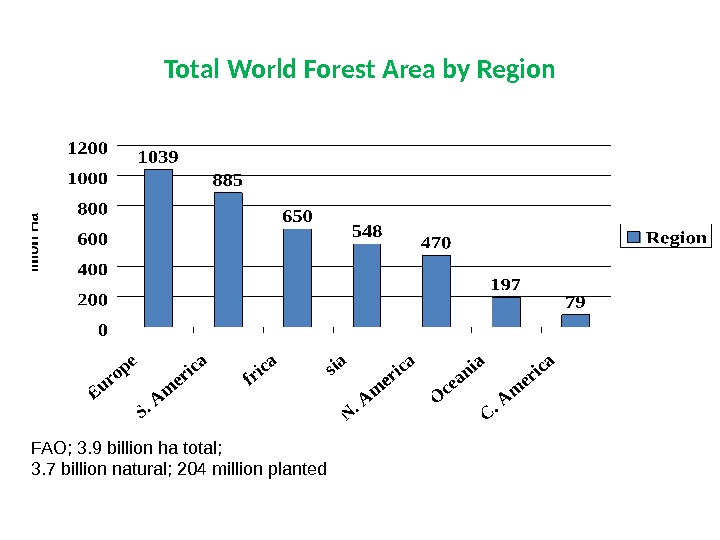Click the C. America bar labeled 79
The image size is (720, 540).
click(x=575, y=321)
